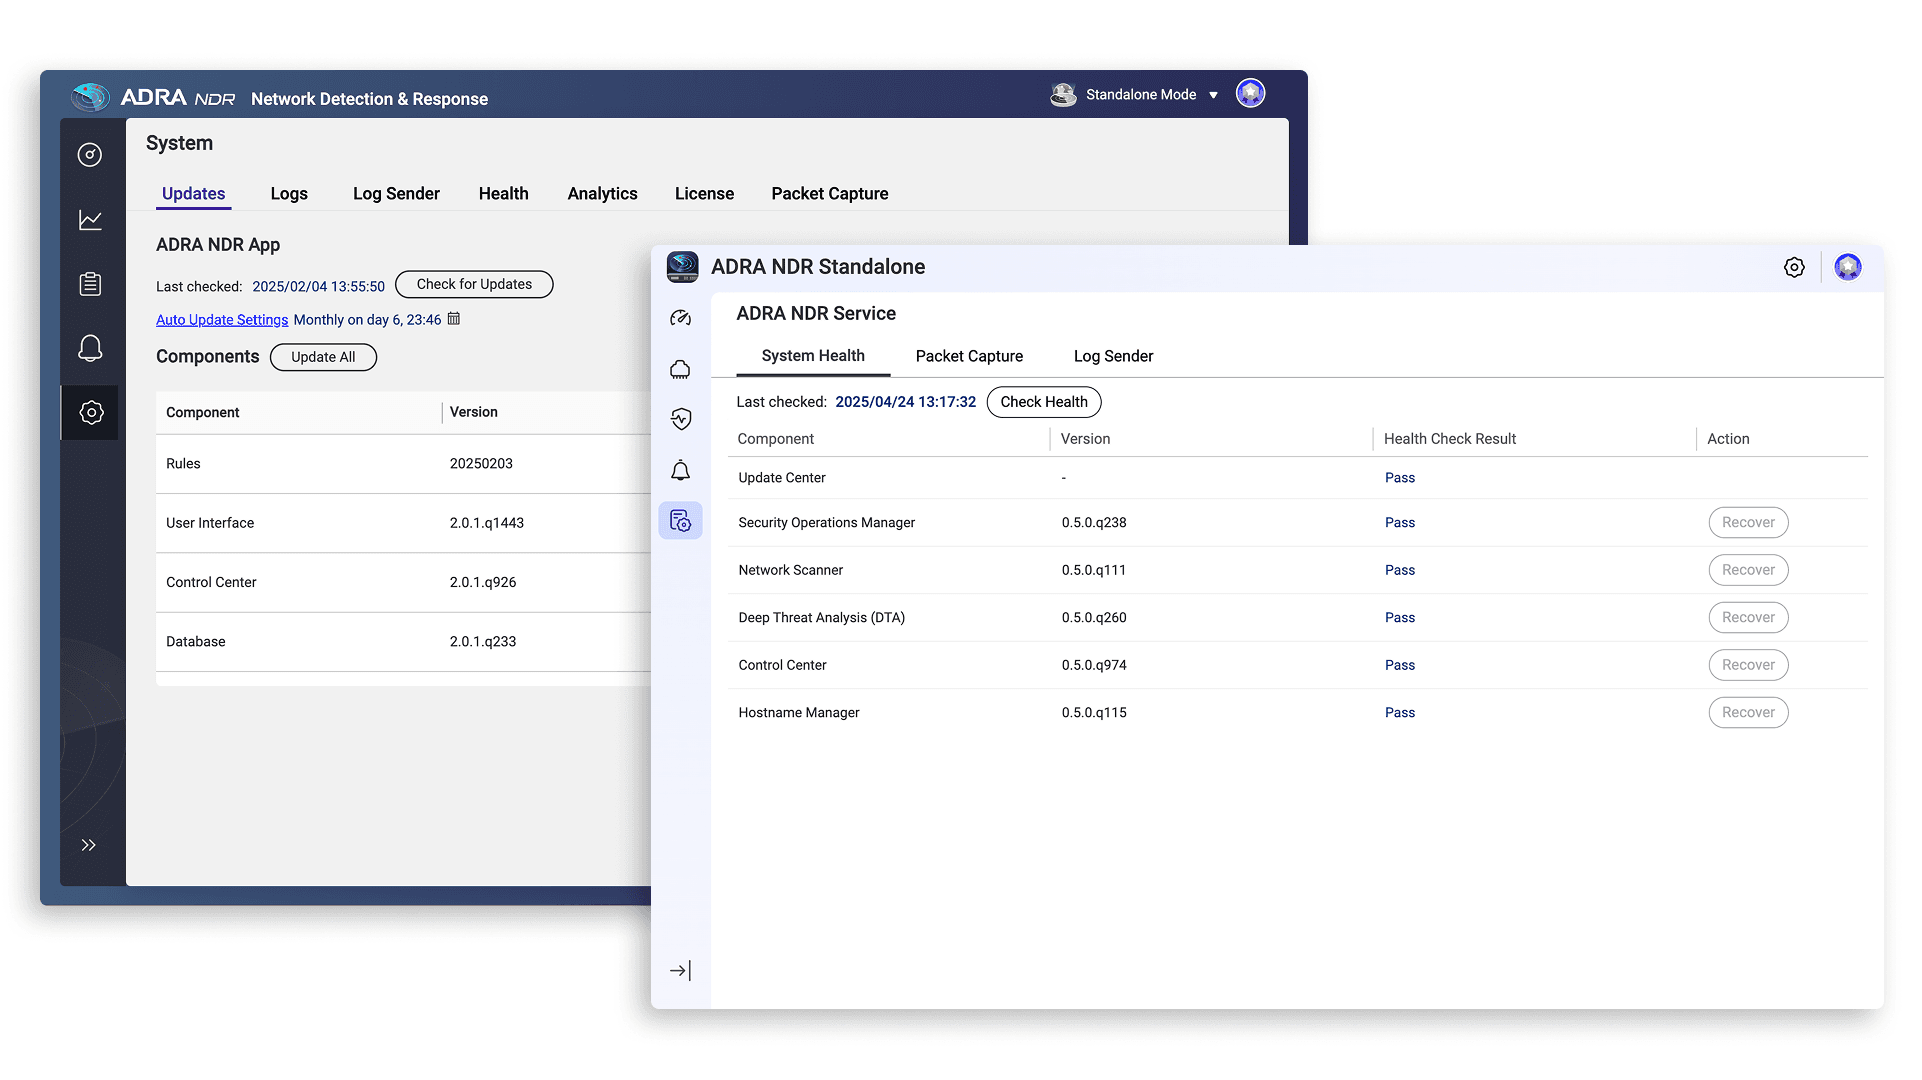Open the dashboard compass icon in dark sidebar
The width and height of the screenshot is (1922, 1080).
tap(90, 155)
